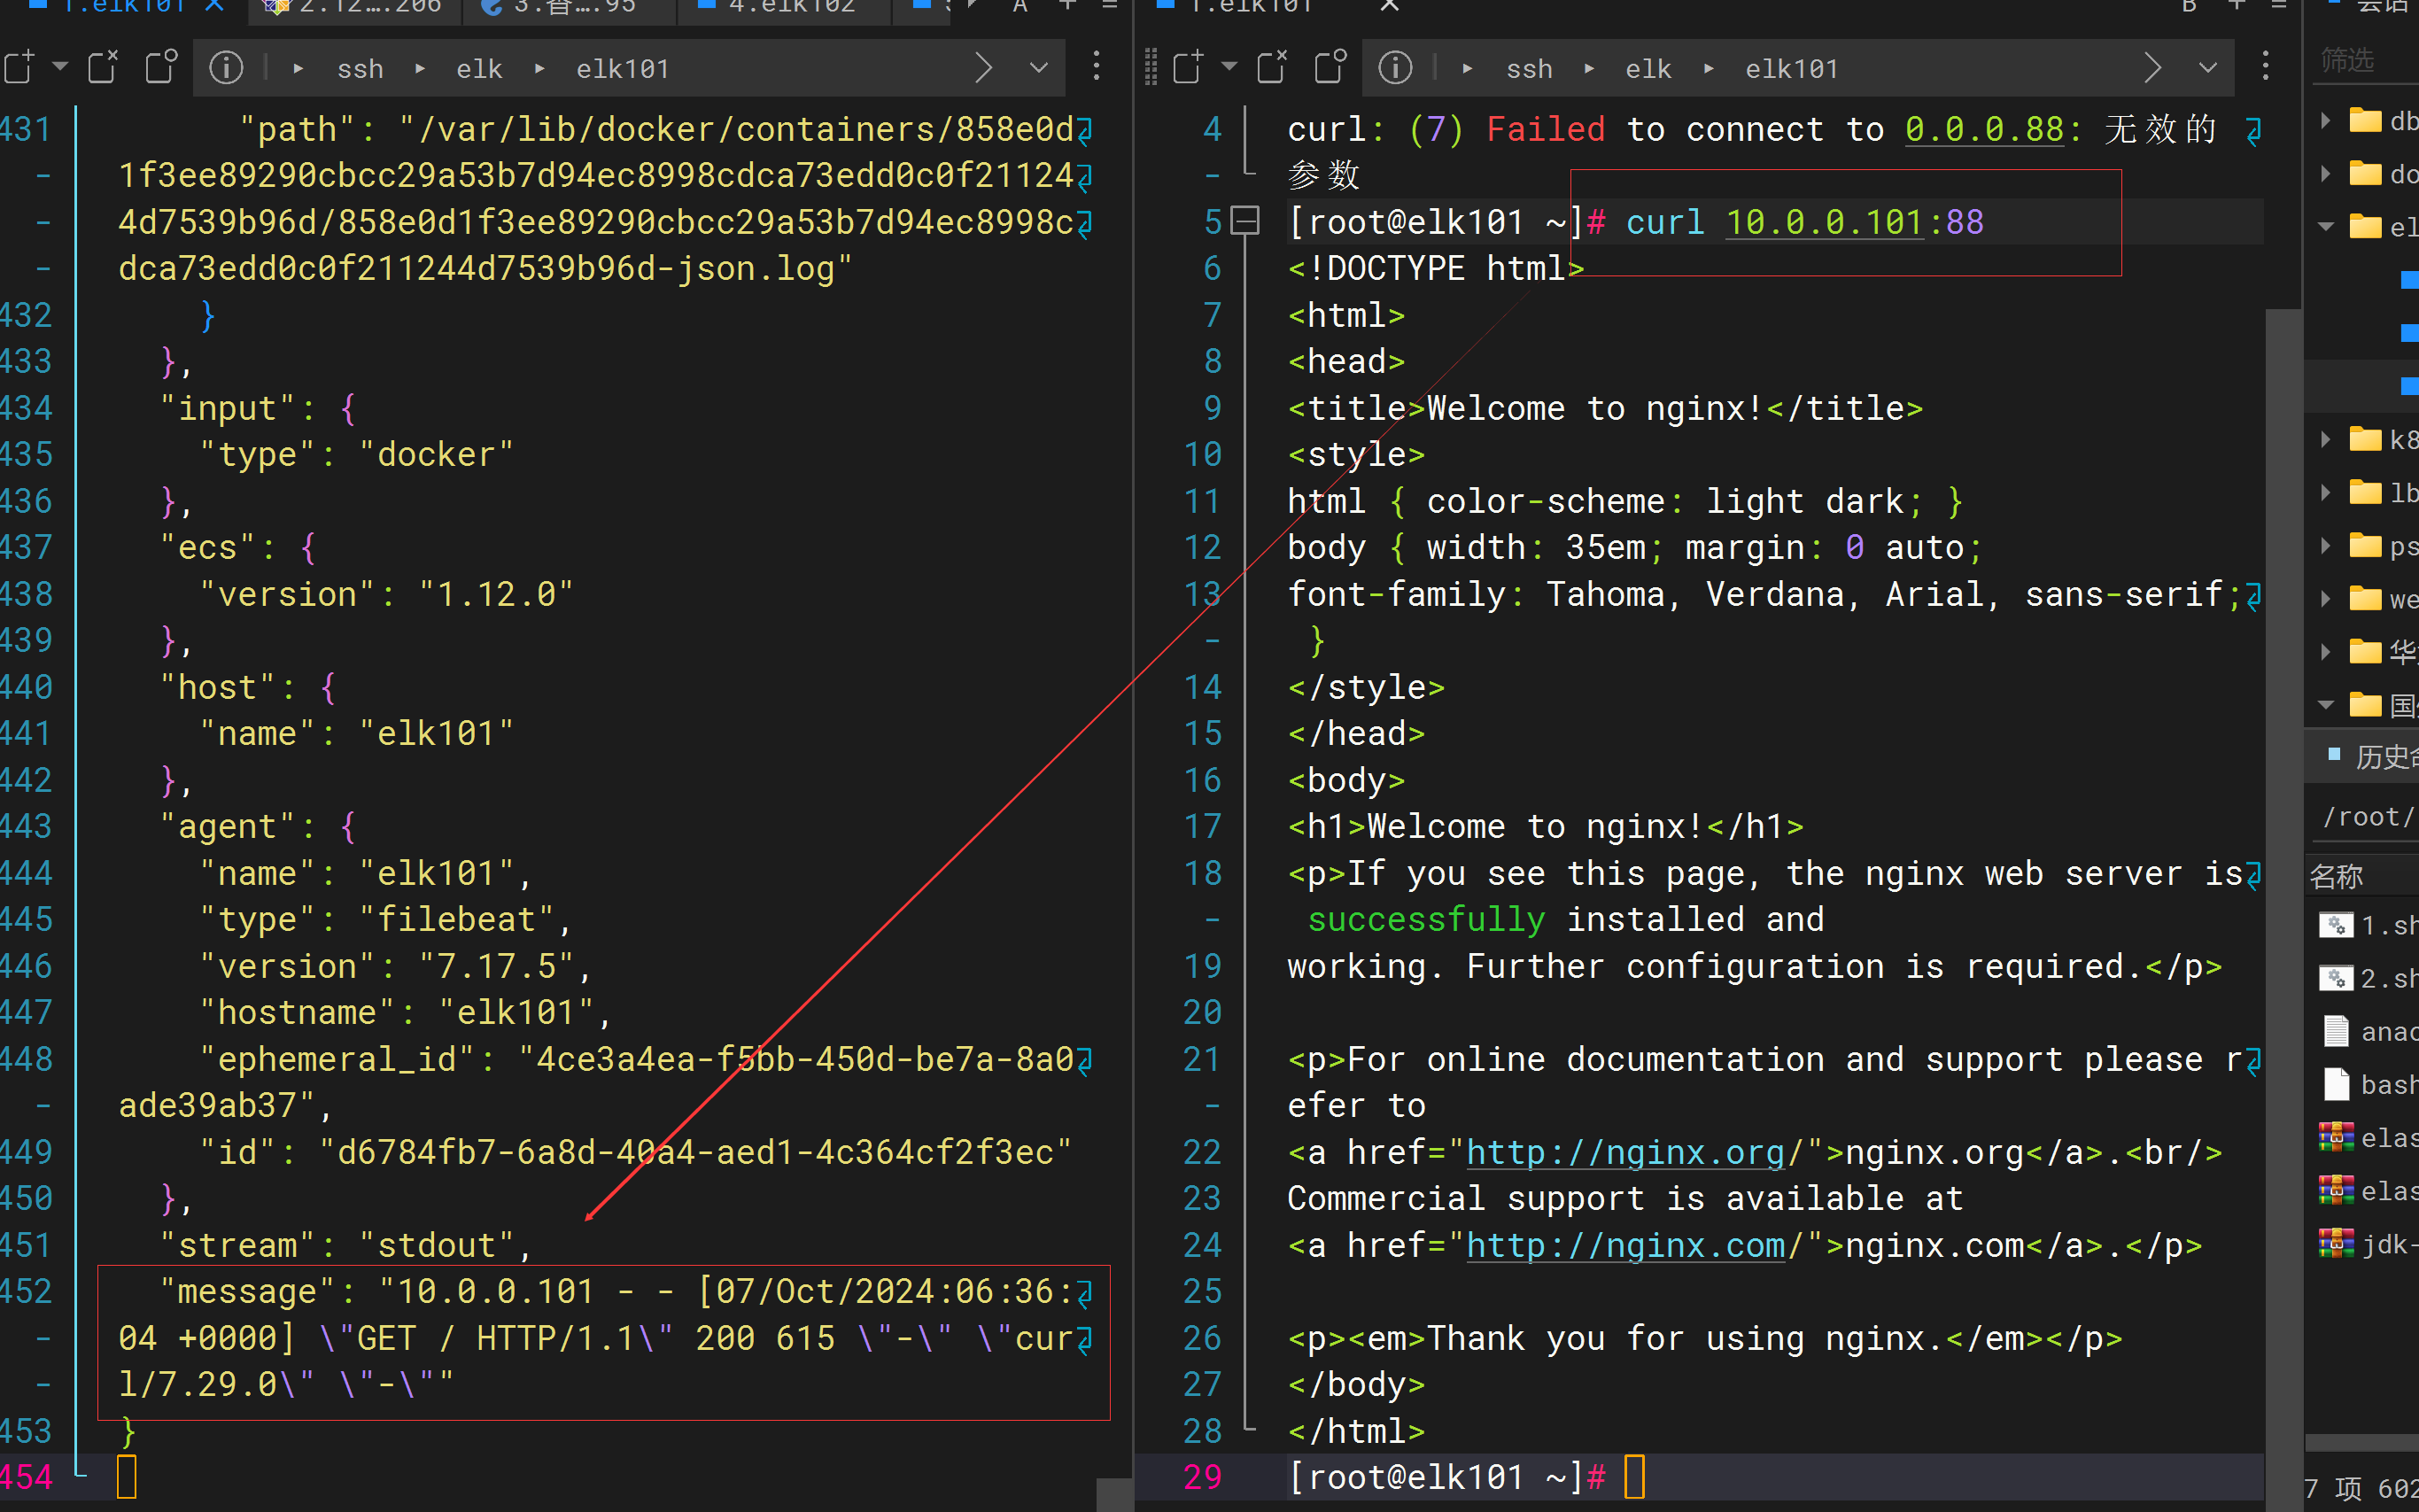Grab the grip handle of right pane toolbar
This screenshot has height=1512, width=2419.
click(x=1151, y=67)
